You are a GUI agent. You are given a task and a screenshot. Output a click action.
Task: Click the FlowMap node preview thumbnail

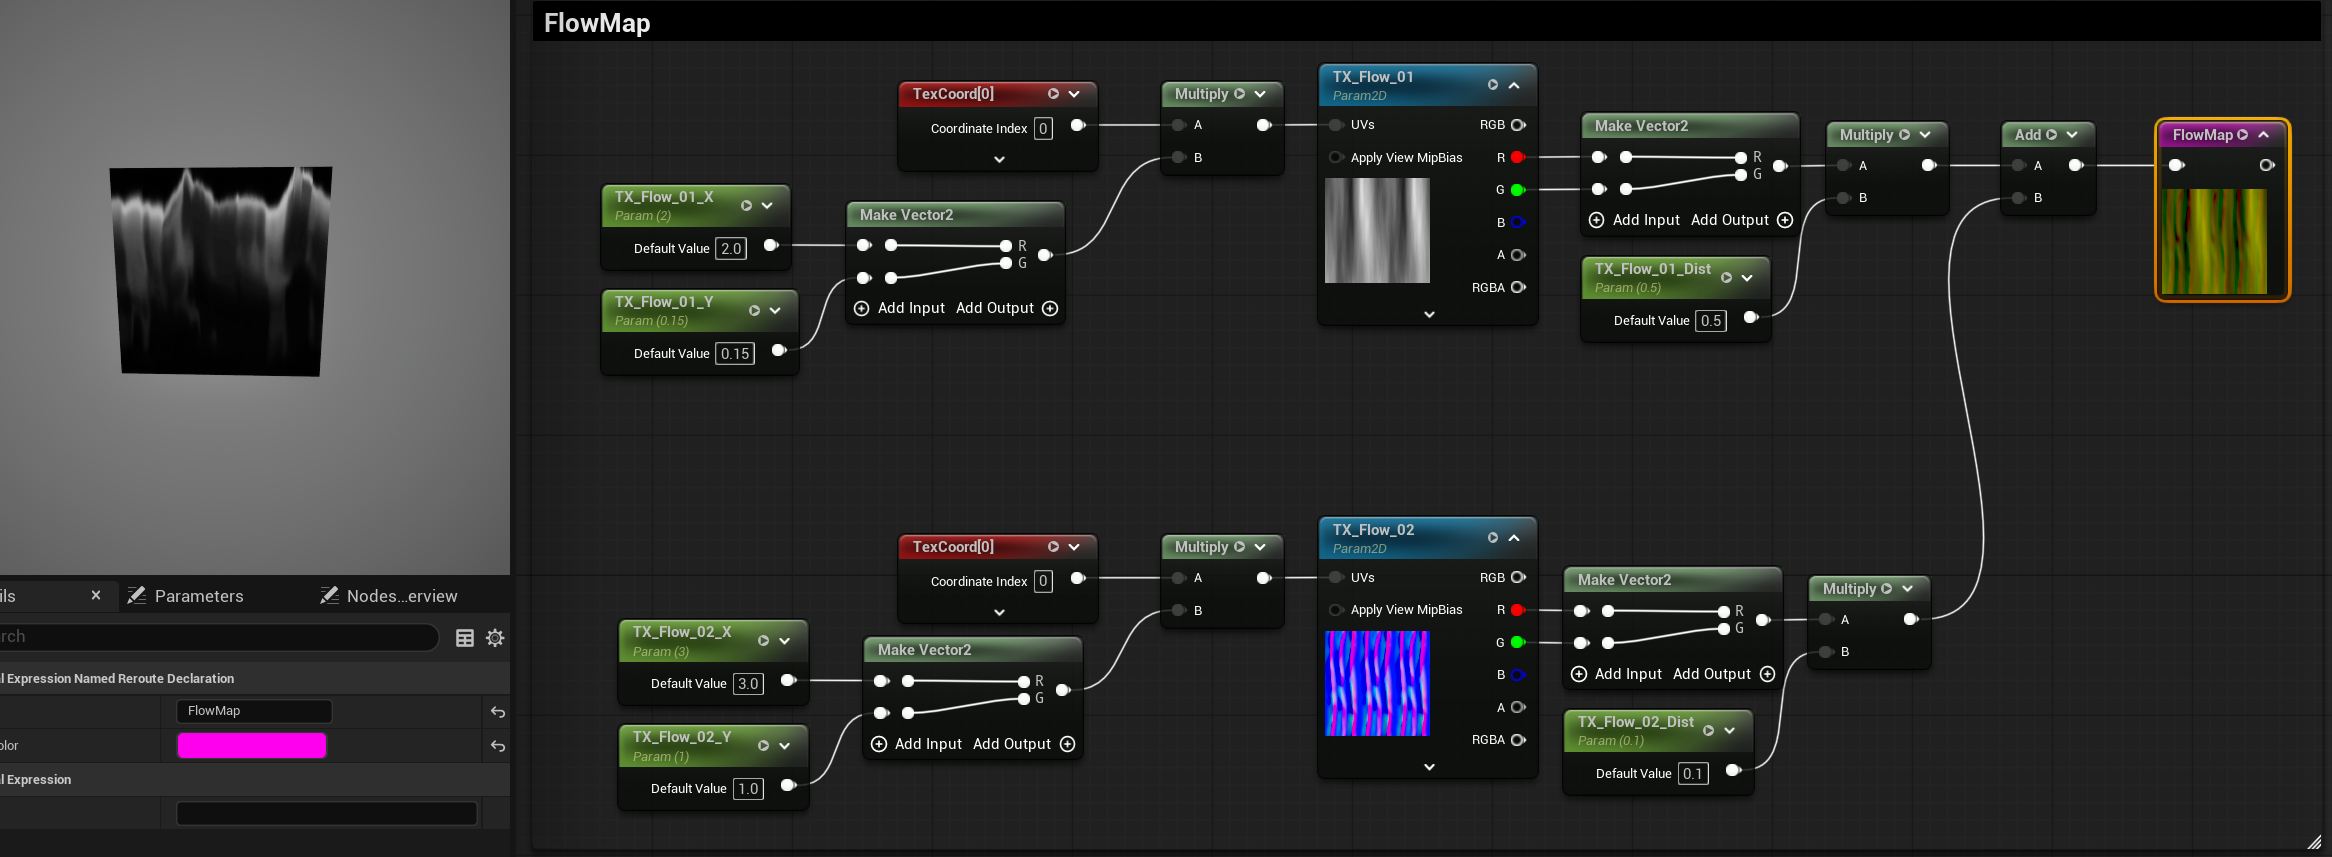2214,241
